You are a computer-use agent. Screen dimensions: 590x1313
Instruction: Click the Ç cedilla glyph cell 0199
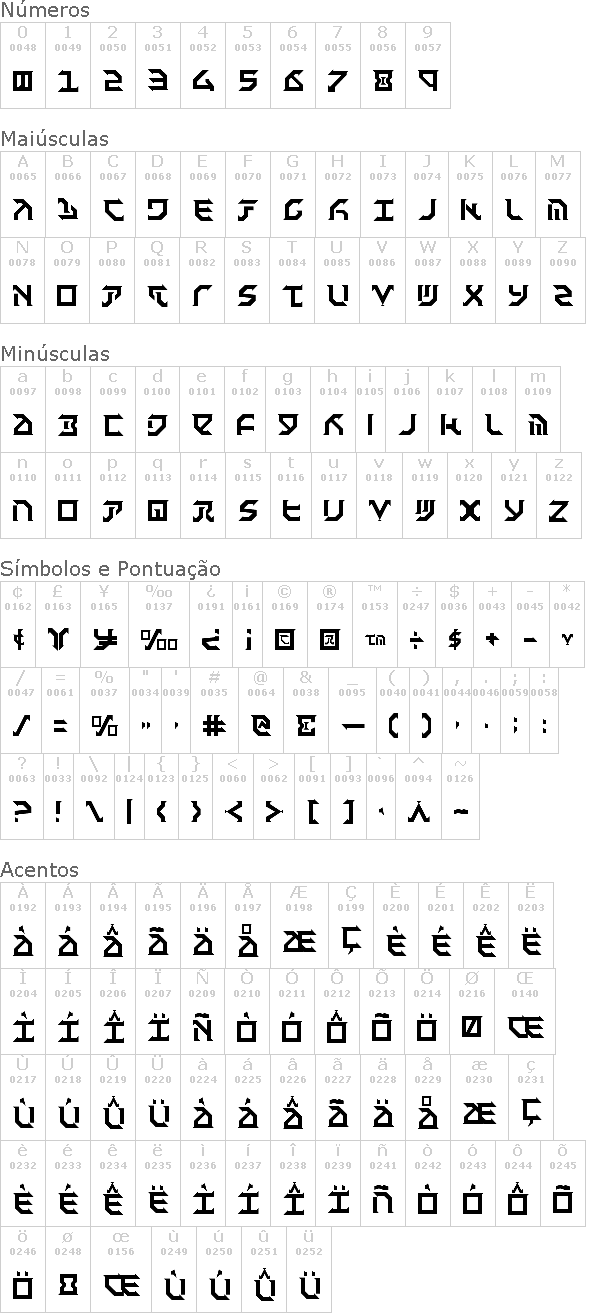click(351, 925)
